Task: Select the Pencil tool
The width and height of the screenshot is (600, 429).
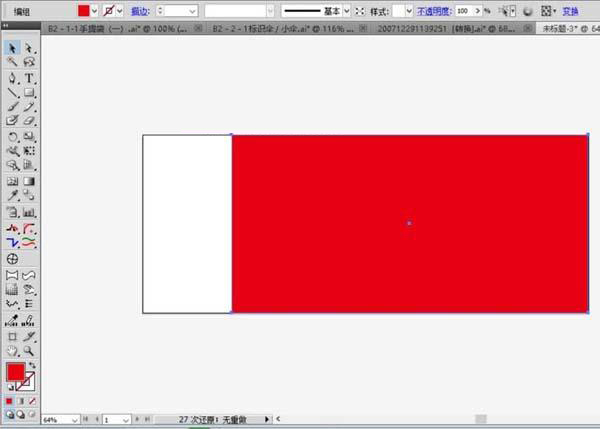Action: (29, 107)
